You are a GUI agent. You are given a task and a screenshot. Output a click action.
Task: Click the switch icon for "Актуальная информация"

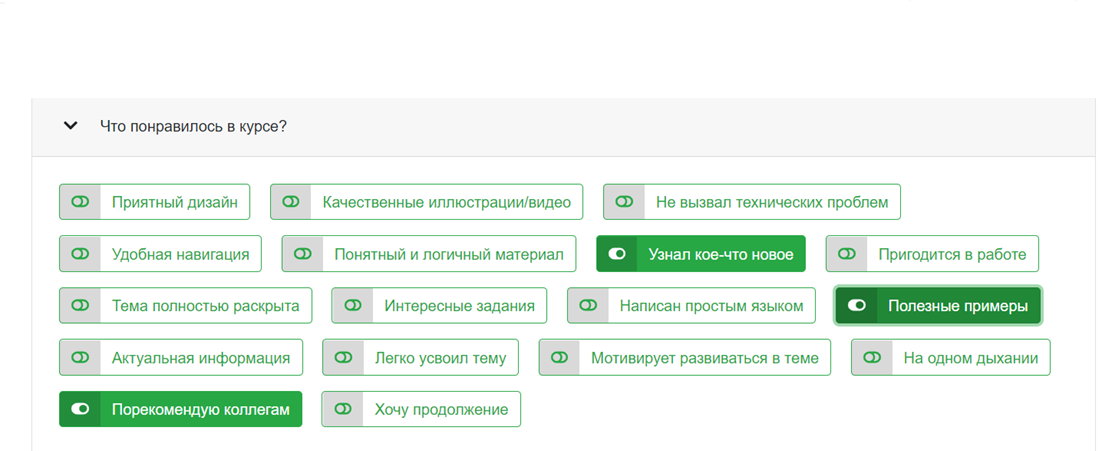pyautogui.click(x=80, y=357)
